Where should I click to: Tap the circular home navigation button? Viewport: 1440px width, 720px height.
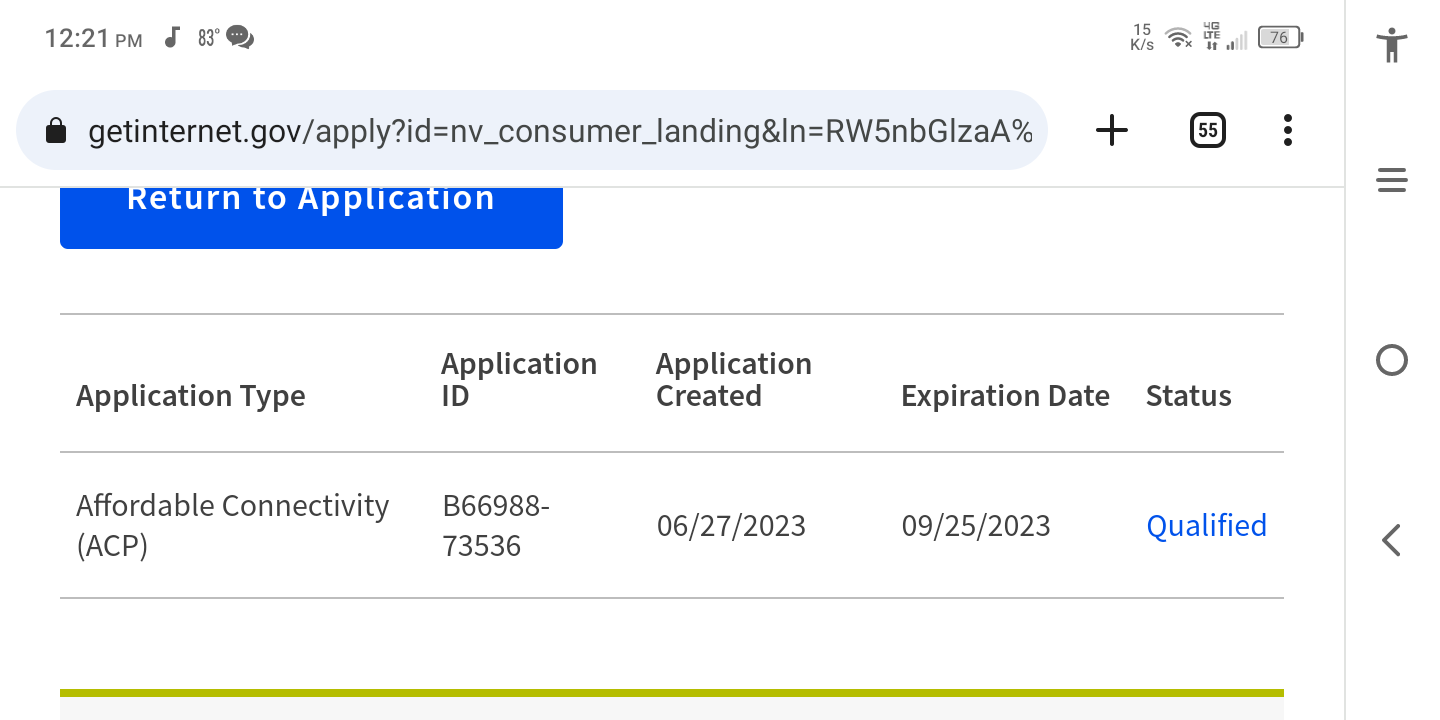1392,360
